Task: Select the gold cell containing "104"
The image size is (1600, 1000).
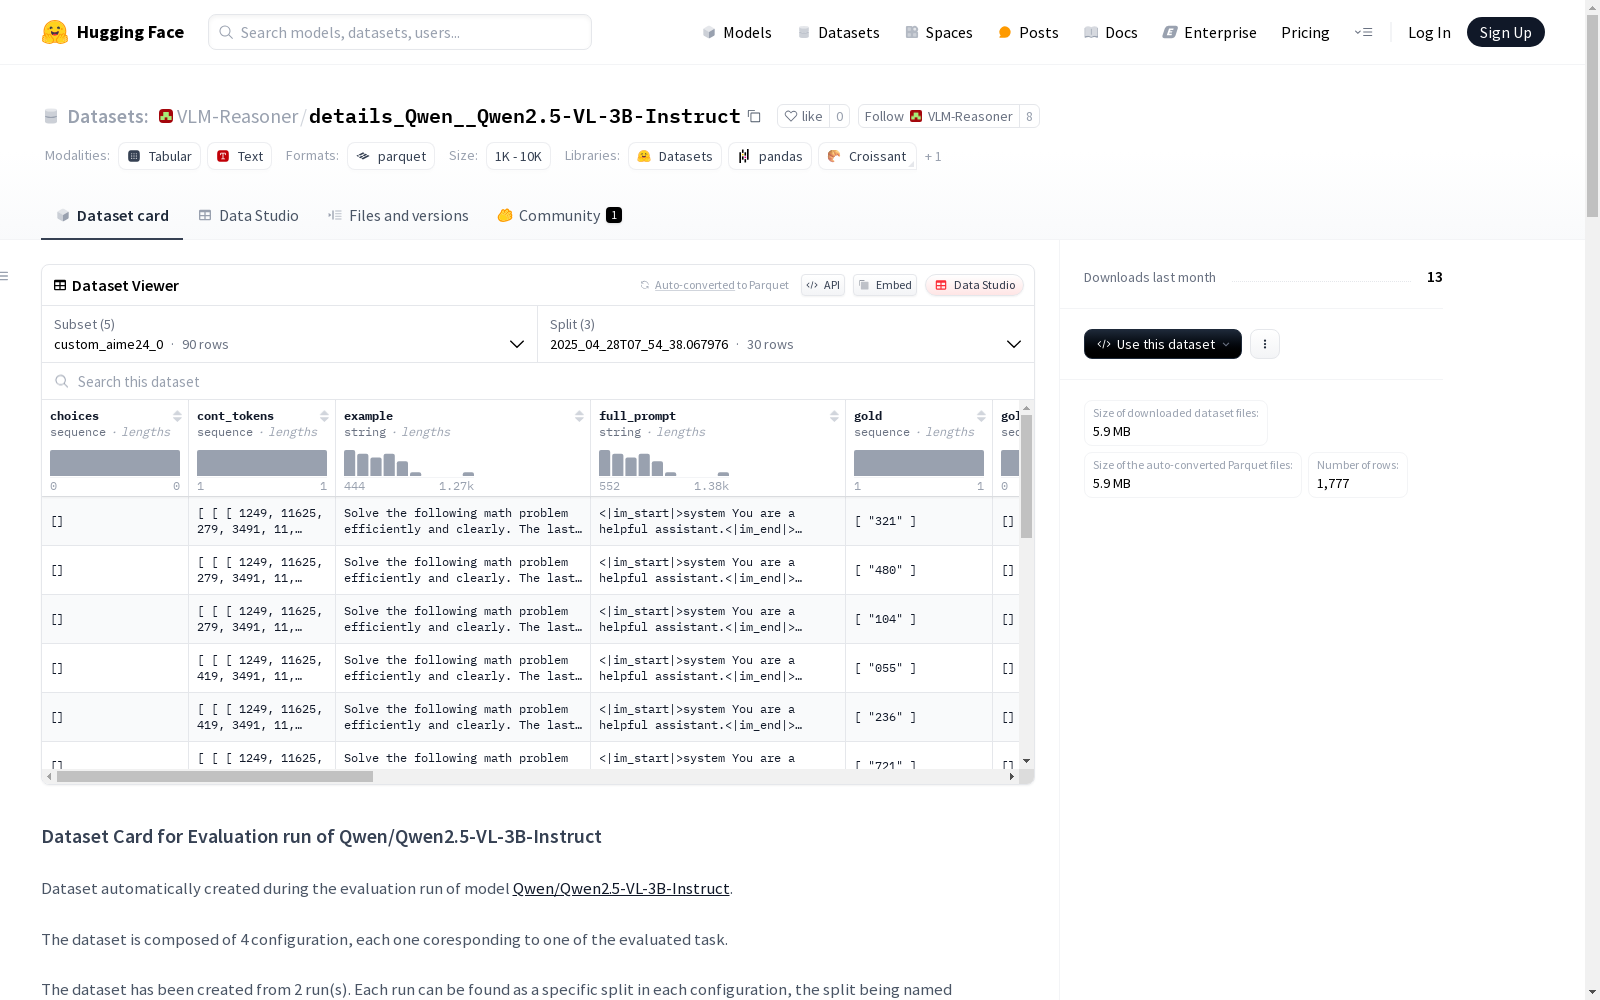Action: (x=919, y=619)
